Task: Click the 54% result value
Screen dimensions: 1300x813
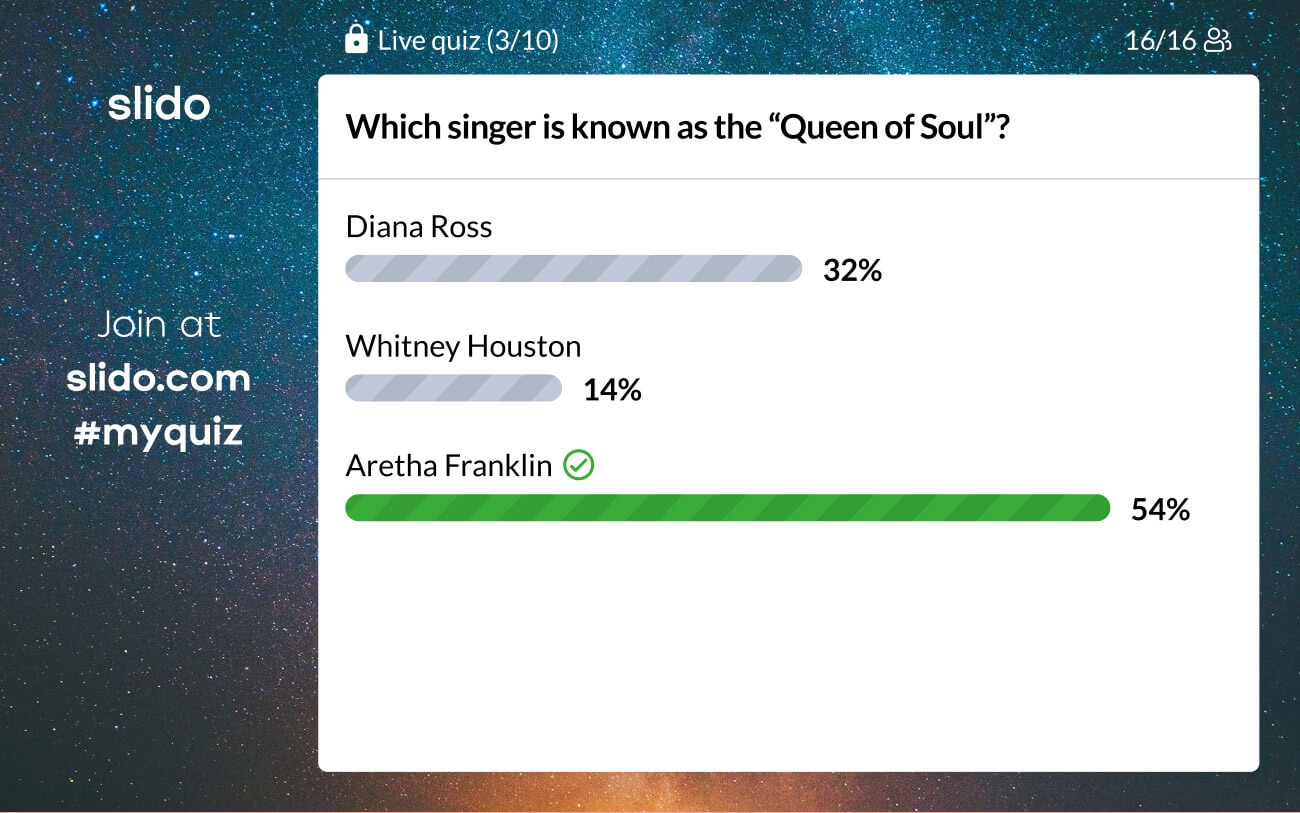Action: [1160, 509]
